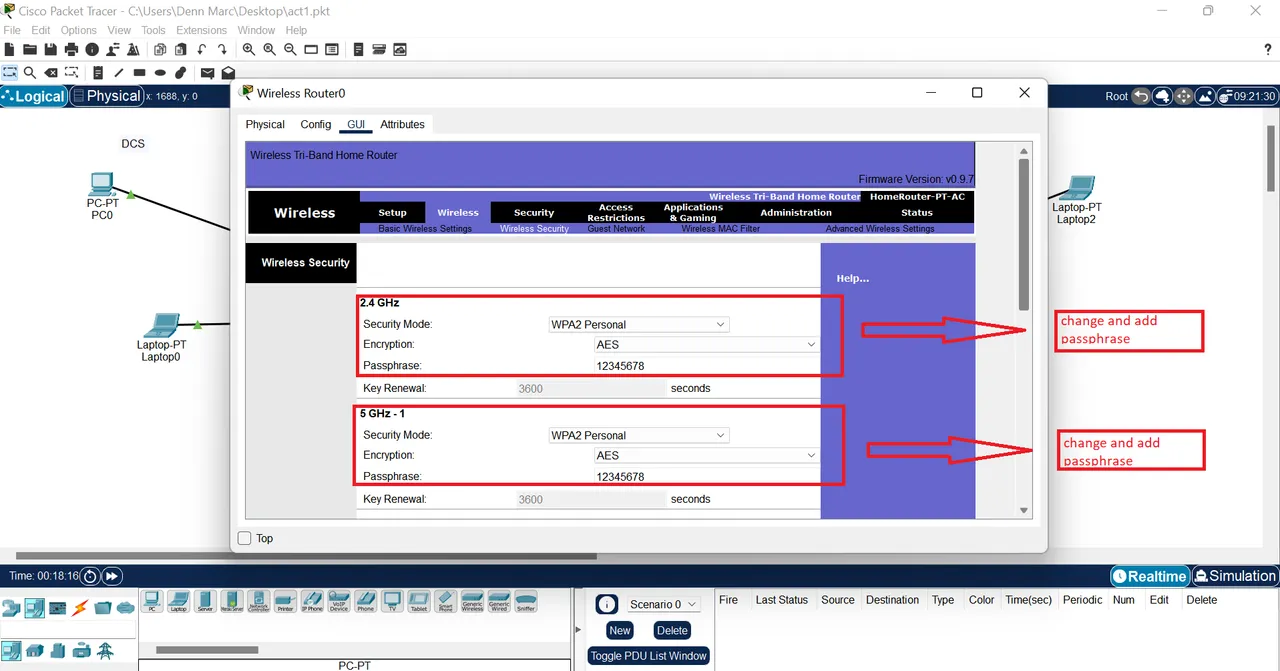1280x671 pixels.
Task: Expand the PDU panel arrow
Action: [x=579, y=629]
